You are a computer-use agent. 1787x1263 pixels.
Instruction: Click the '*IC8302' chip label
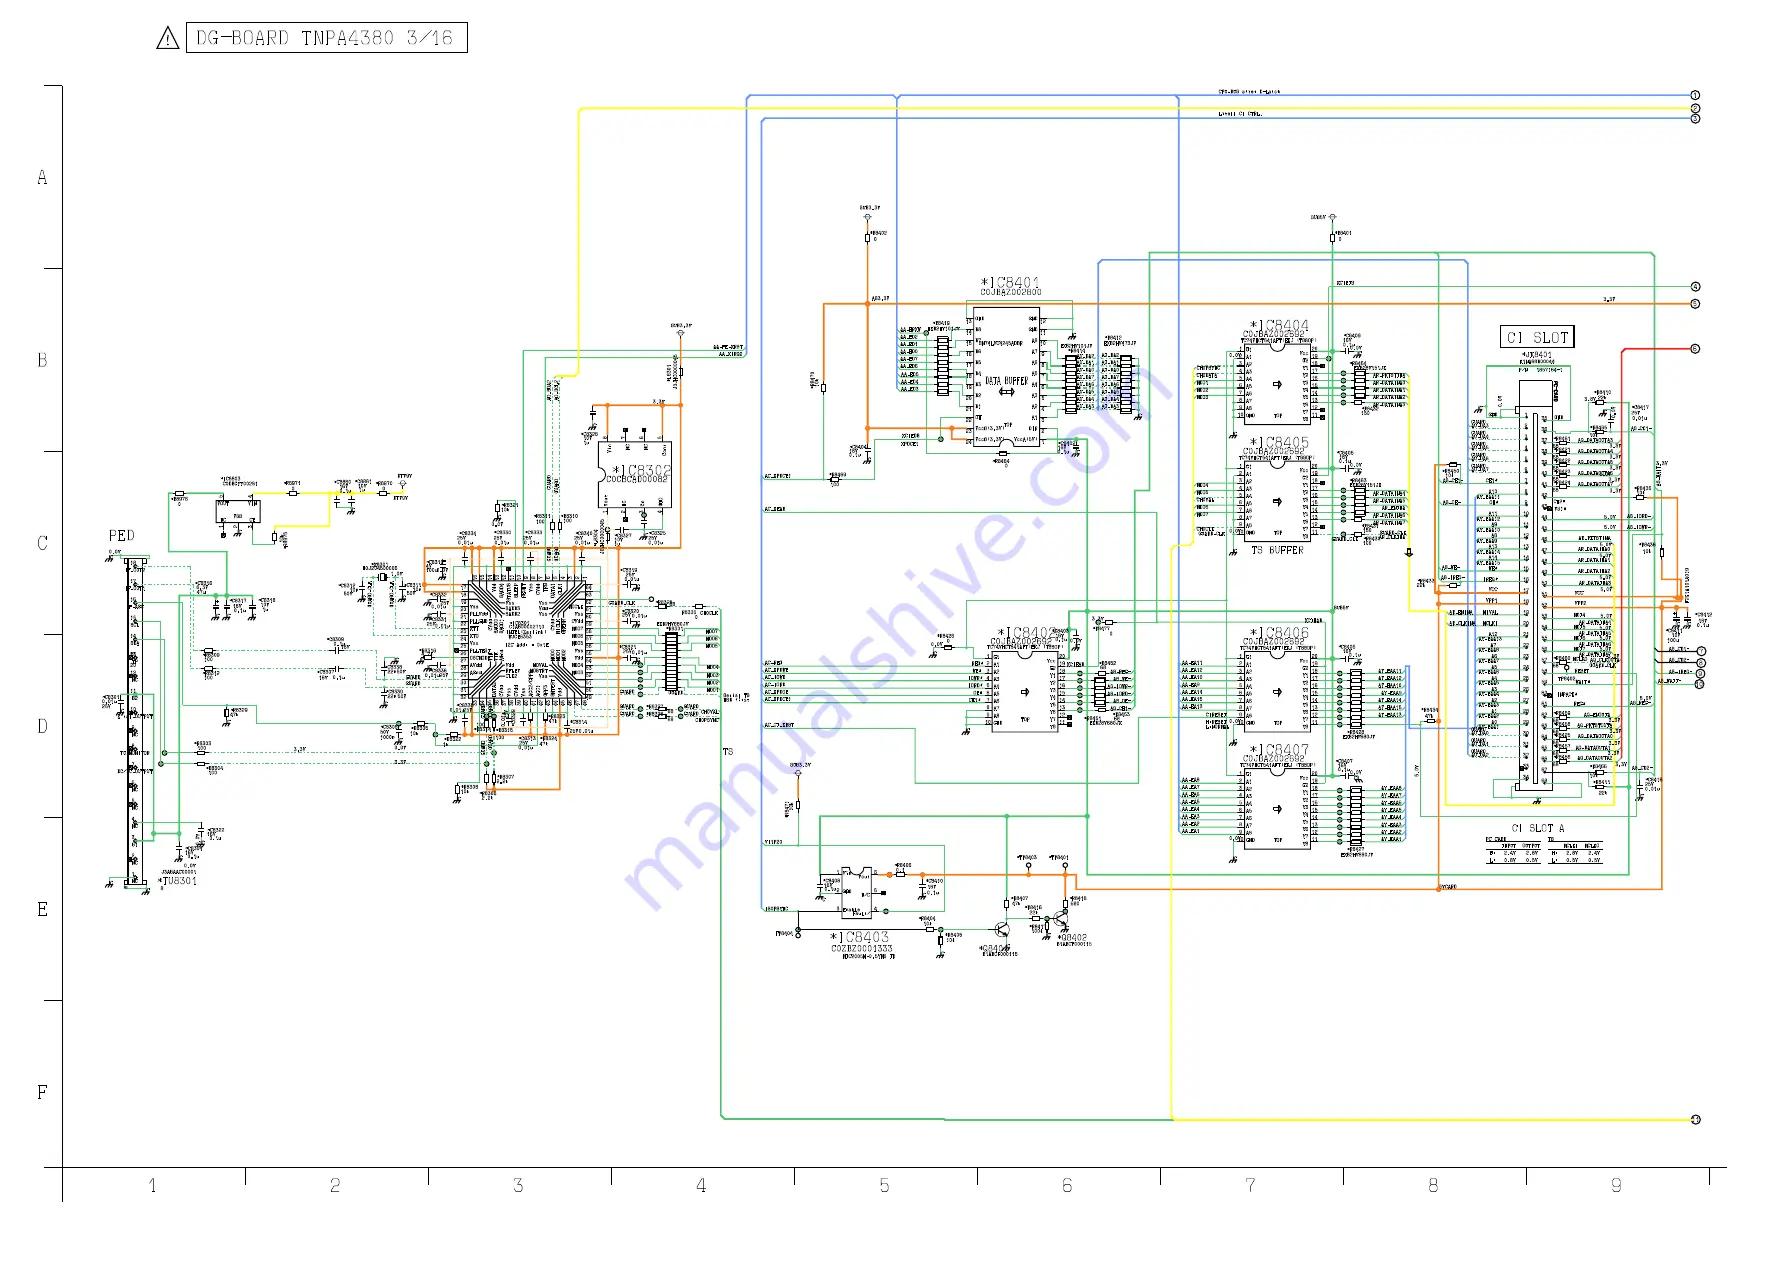tap(641, 470)
